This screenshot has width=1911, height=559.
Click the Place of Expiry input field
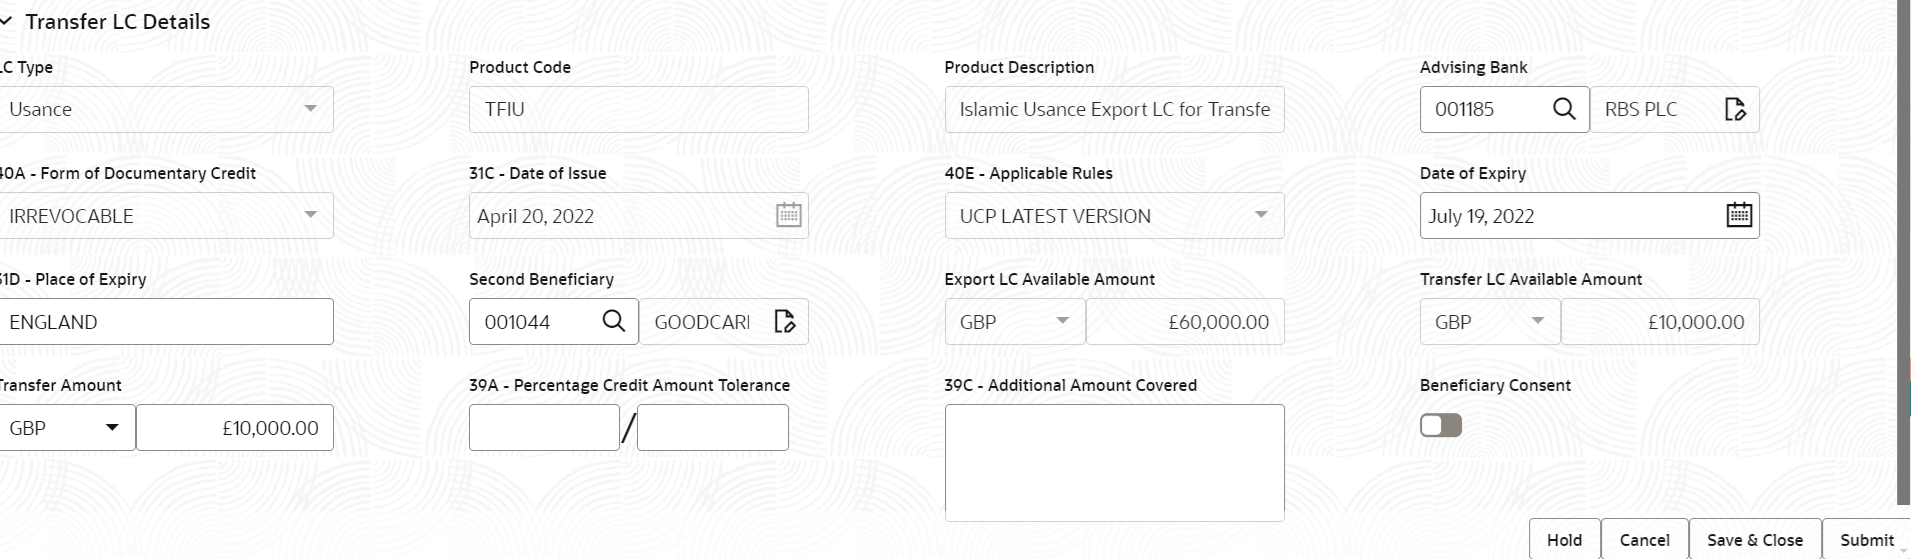[x=166, y=322]
